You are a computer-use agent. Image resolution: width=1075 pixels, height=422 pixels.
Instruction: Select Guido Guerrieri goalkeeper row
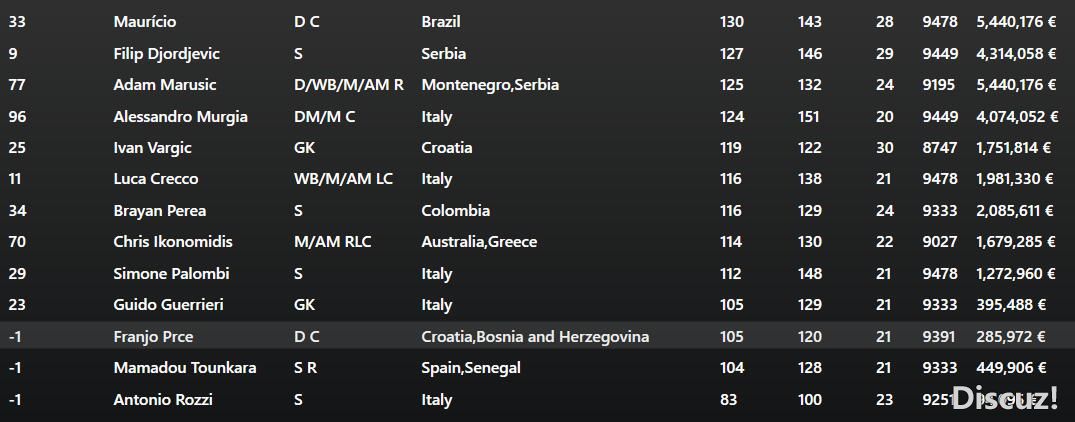538,305
